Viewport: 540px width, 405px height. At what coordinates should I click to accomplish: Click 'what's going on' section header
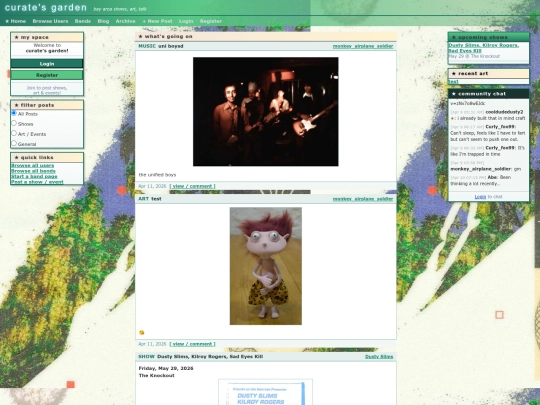tap(266, 37)
